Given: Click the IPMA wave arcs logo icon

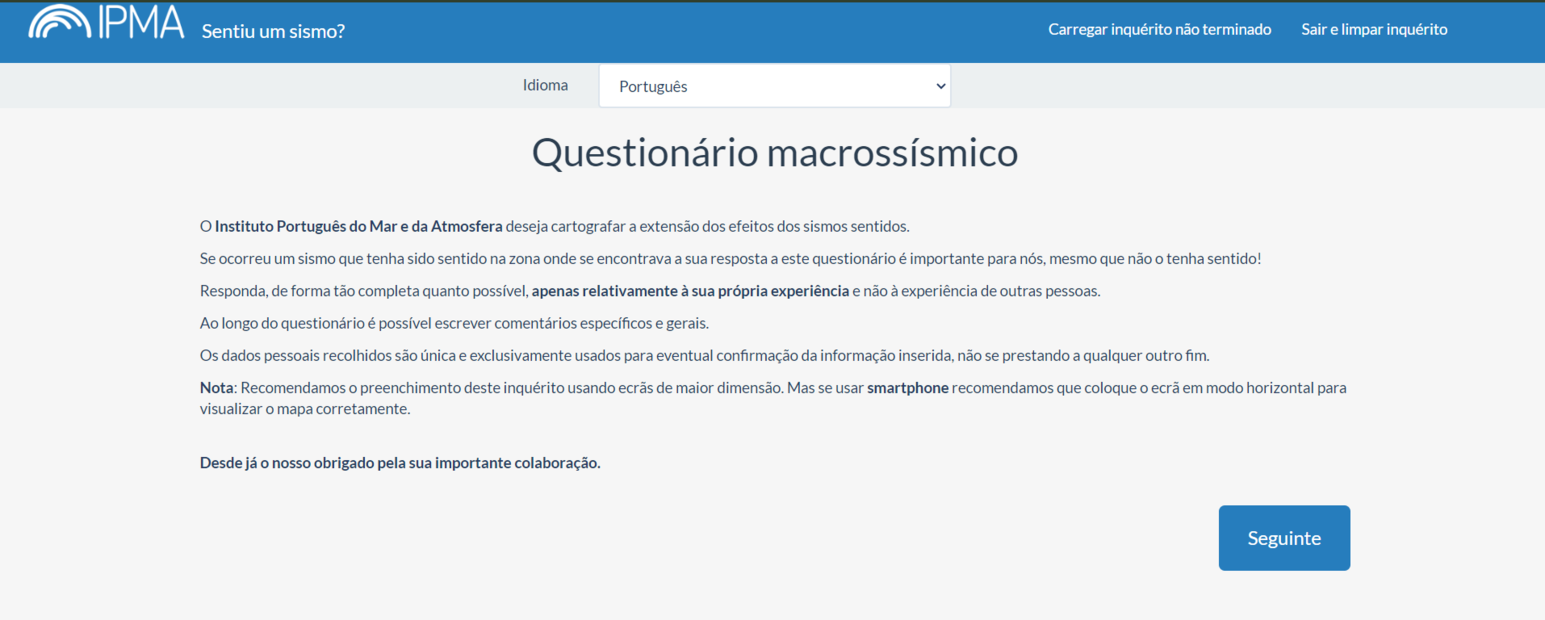Looking at the screenshot, I should coord(60,22).
